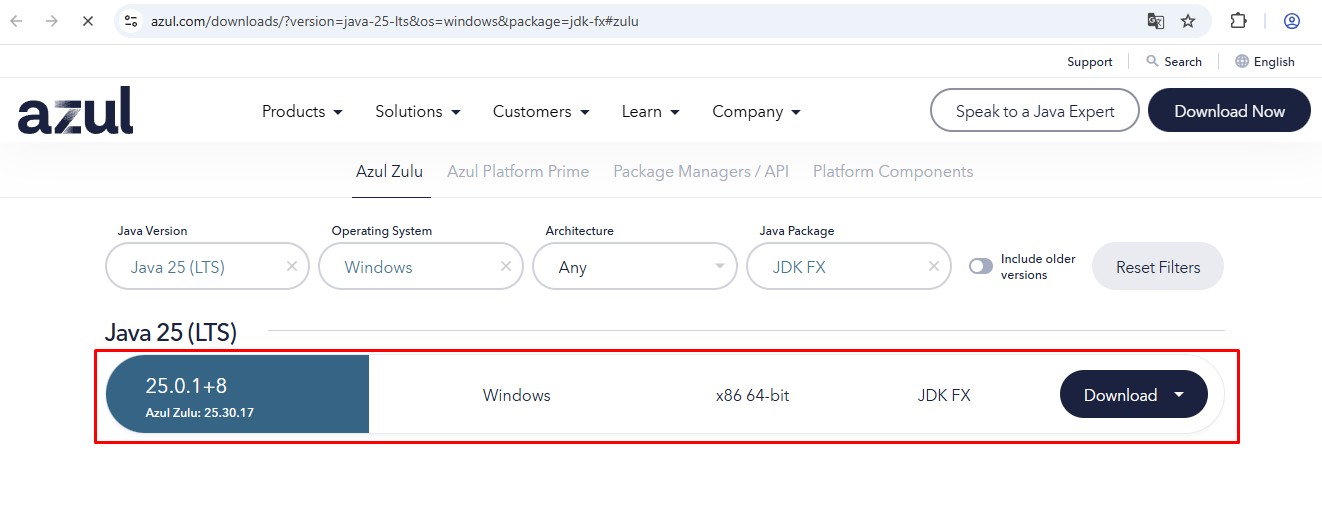Bookmark page with star icon
Screen dimensions: 1322x513
[x=1188, y=21]
